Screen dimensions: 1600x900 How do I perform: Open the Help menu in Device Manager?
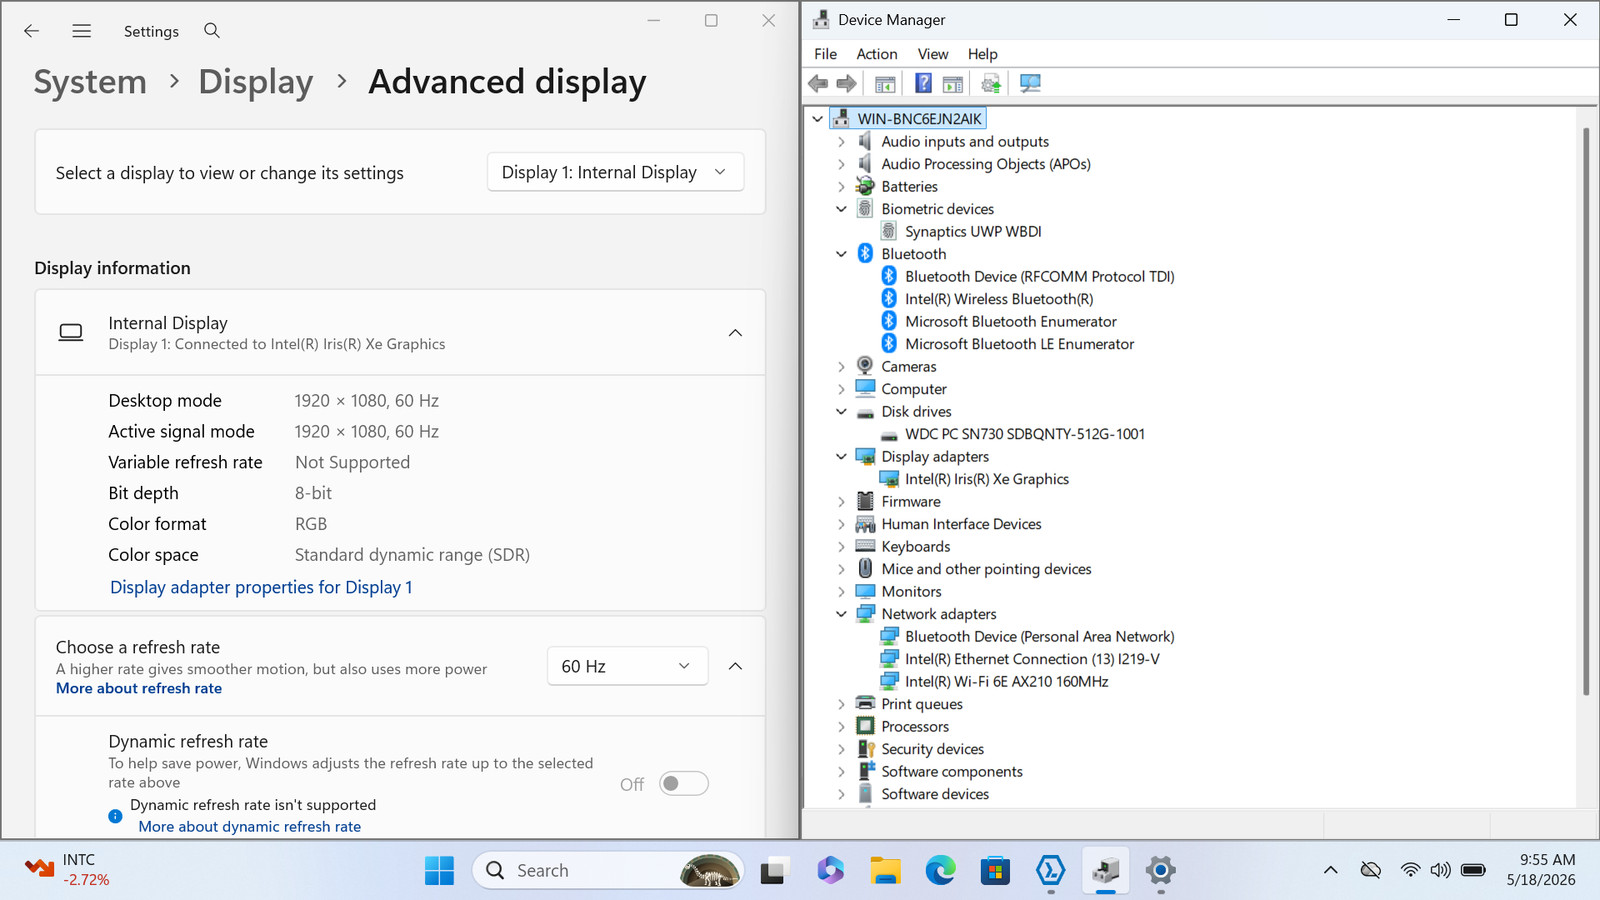point(983,54)
